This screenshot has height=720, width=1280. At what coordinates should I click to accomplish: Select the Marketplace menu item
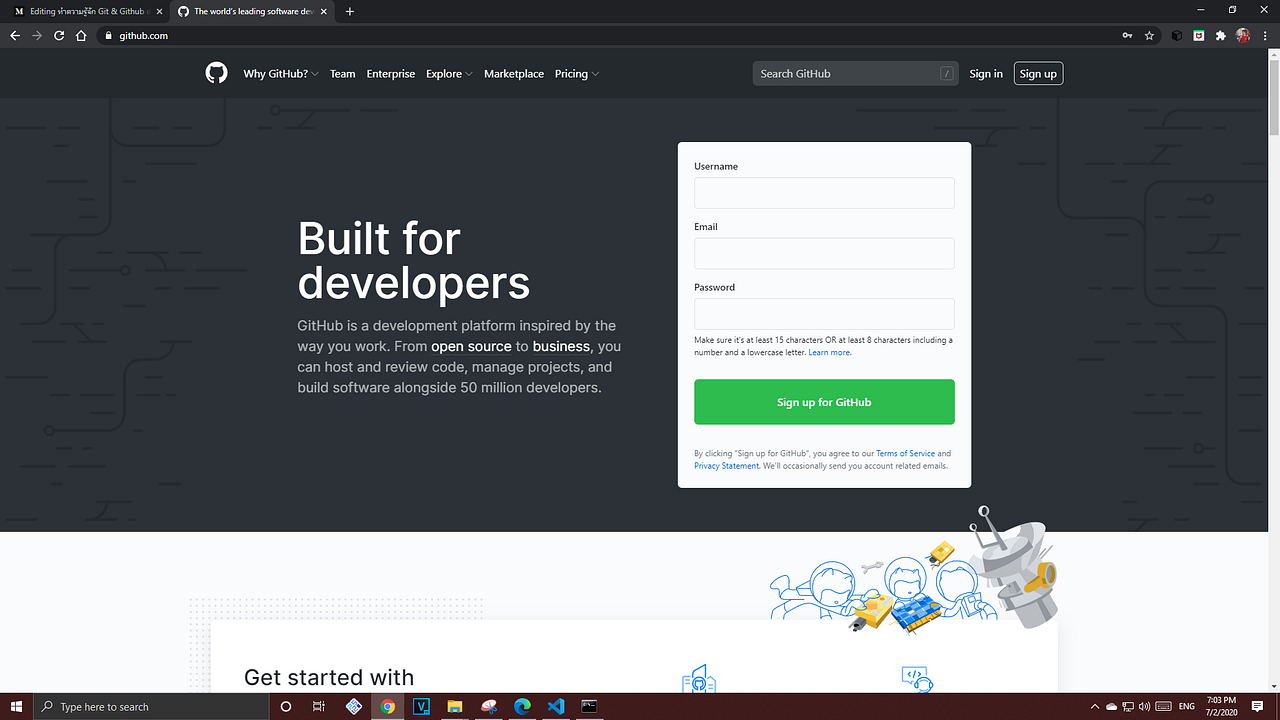513,73
